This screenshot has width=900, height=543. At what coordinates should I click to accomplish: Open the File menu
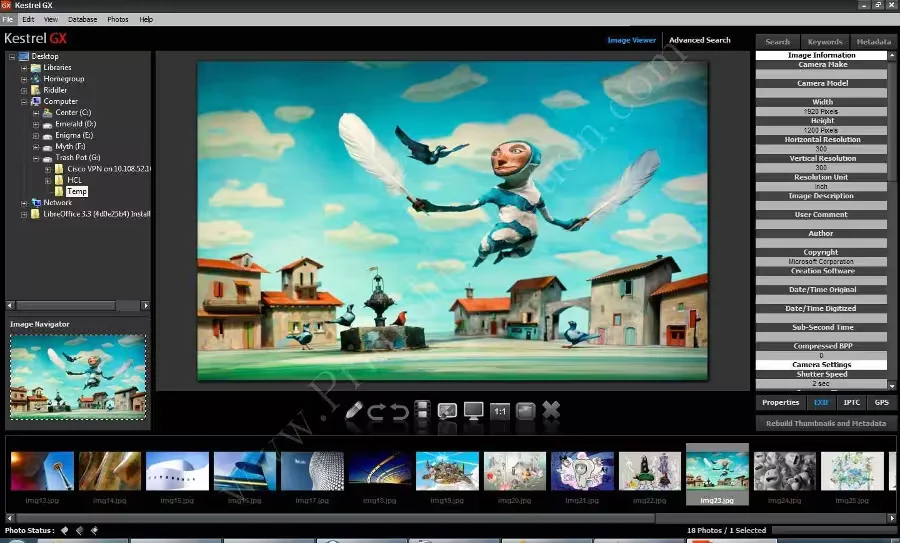pos(7,19)
